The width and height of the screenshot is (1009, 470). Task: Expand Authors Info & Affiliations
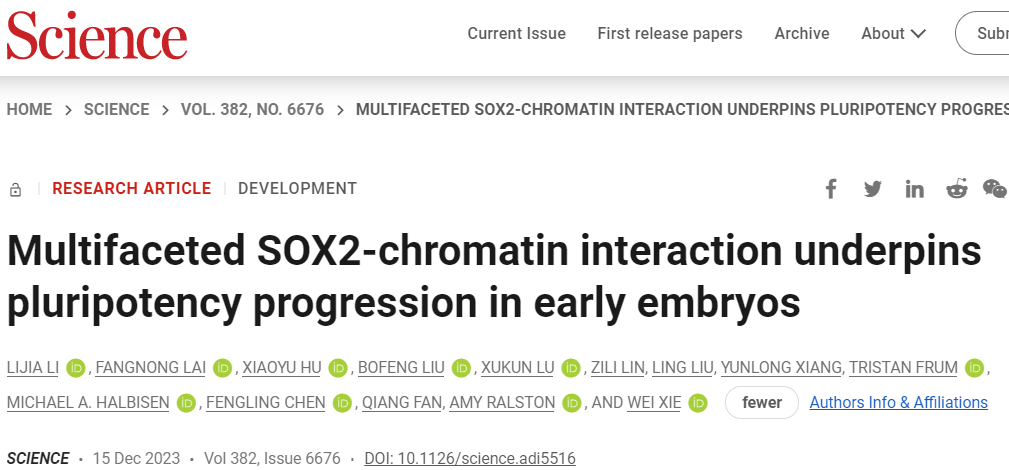898,403
